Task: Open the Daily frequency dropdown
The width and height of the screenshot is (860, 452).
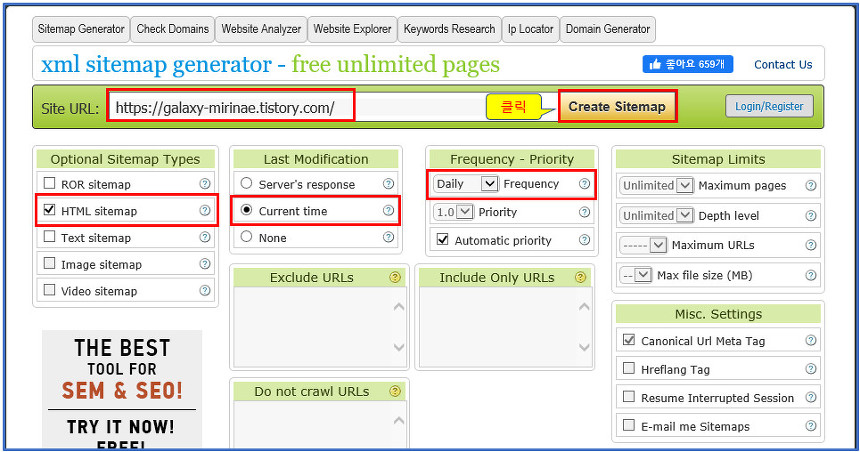Action: tap(466, 184)
